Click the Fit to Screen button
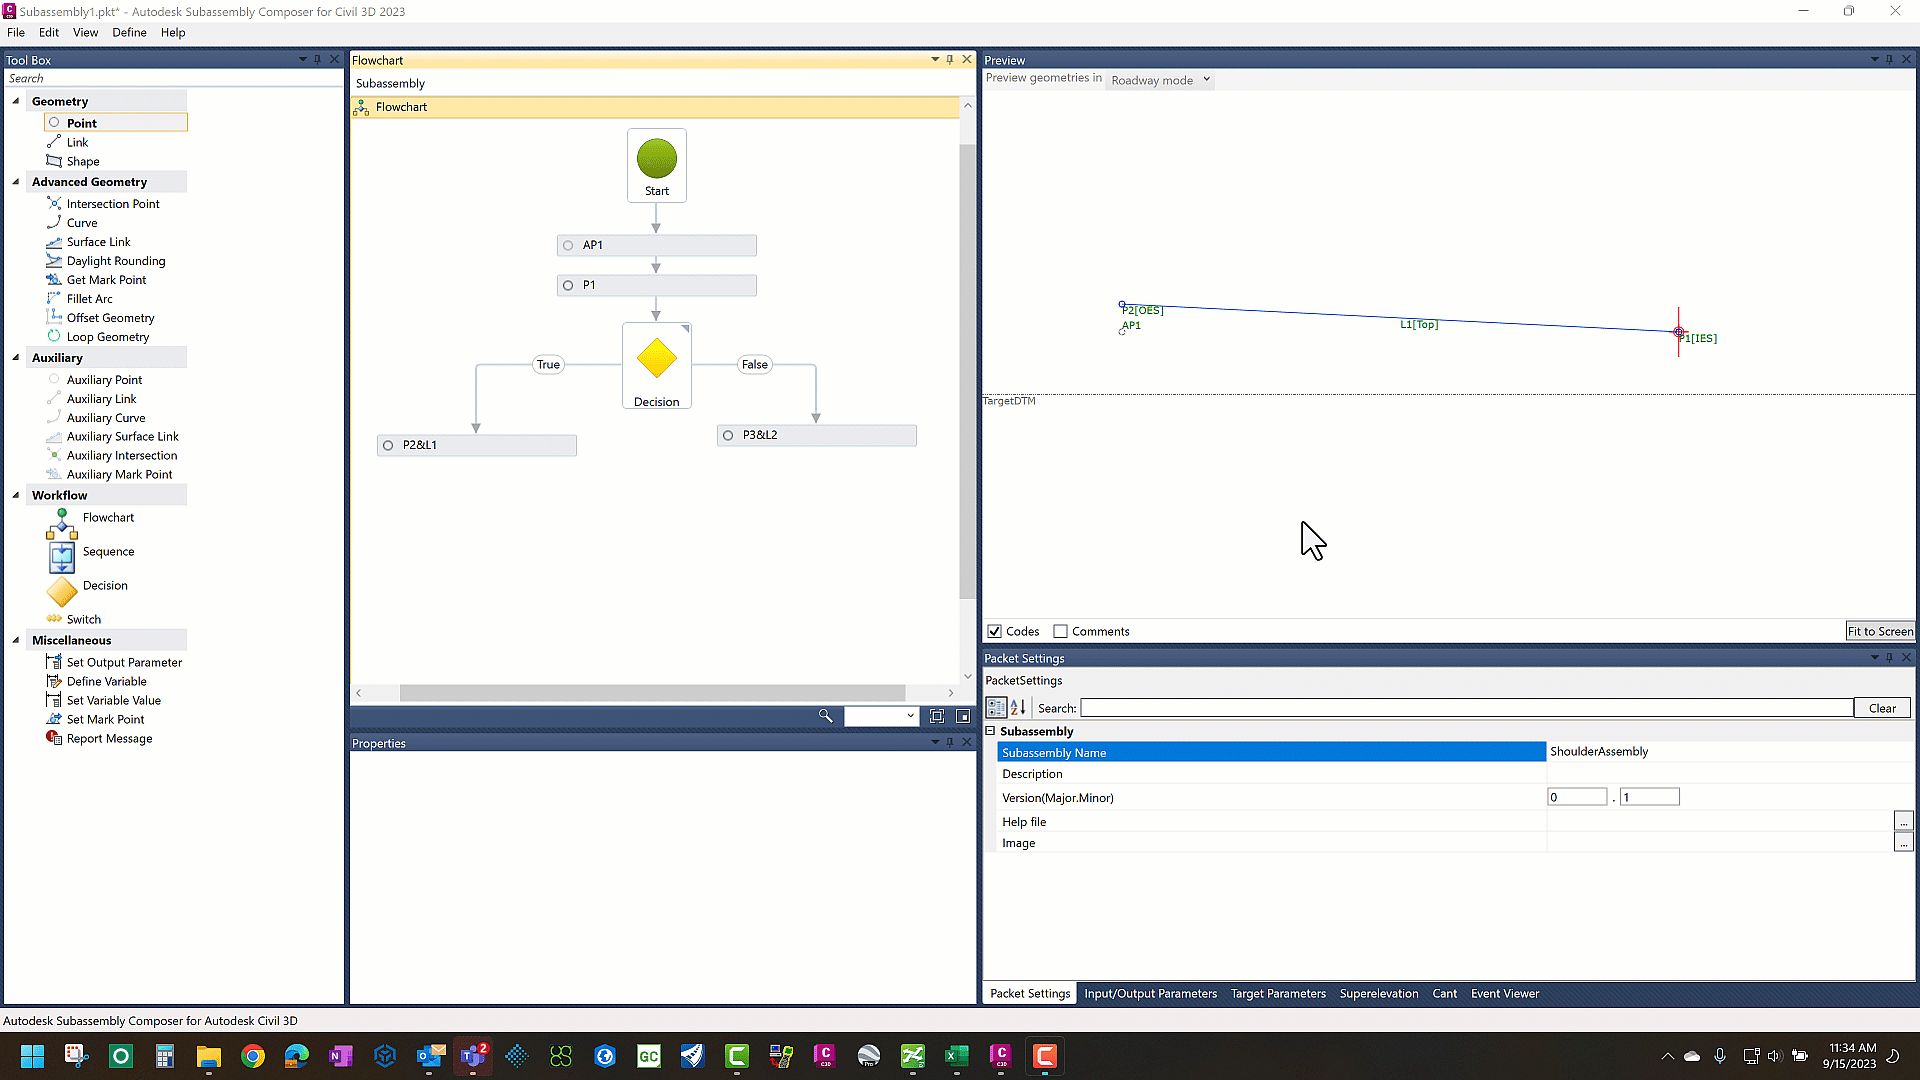This screenshot has width=1920, height=1080. point(1879,631)
